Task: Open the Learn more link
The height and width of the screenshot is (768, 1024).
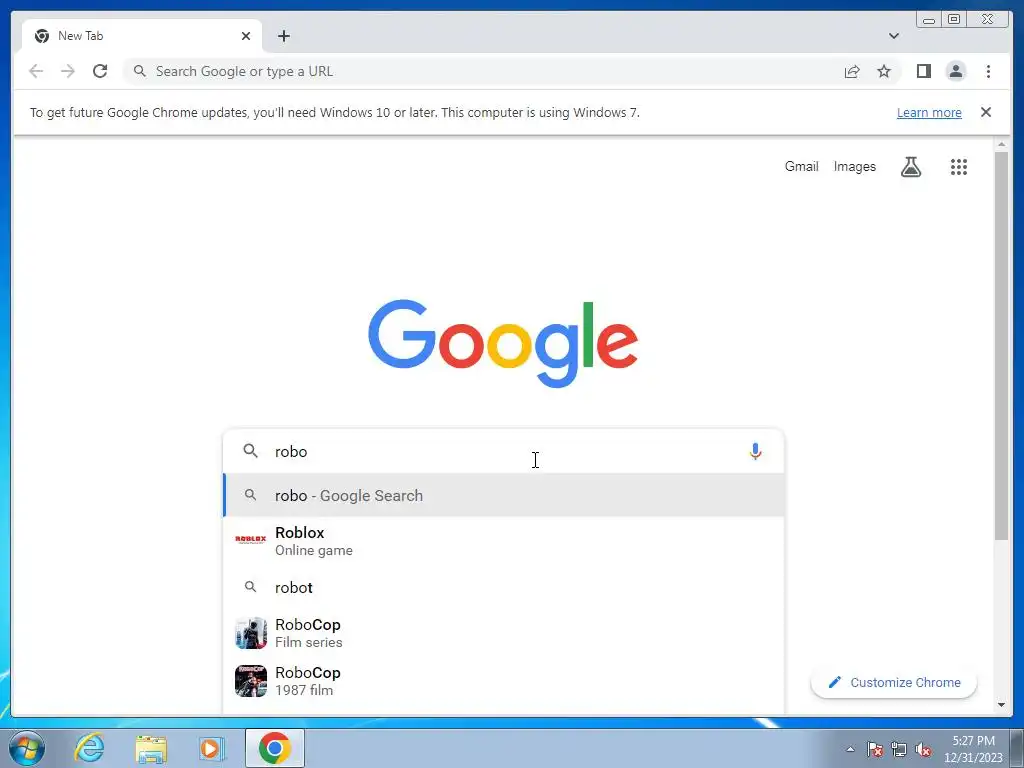Action: pyautogui.click(x=929, y=112)
